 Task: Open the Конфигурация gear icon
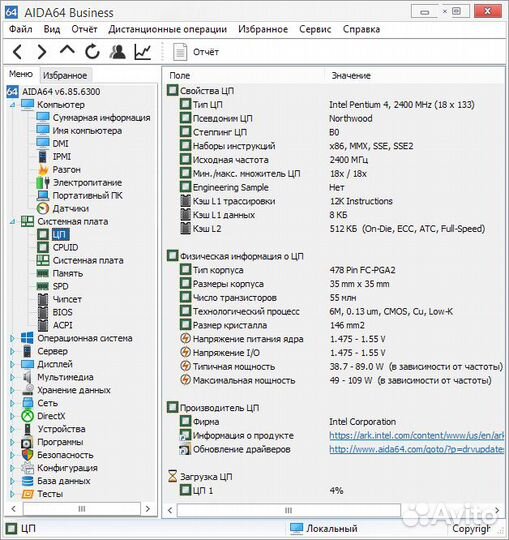click(28, 468)
